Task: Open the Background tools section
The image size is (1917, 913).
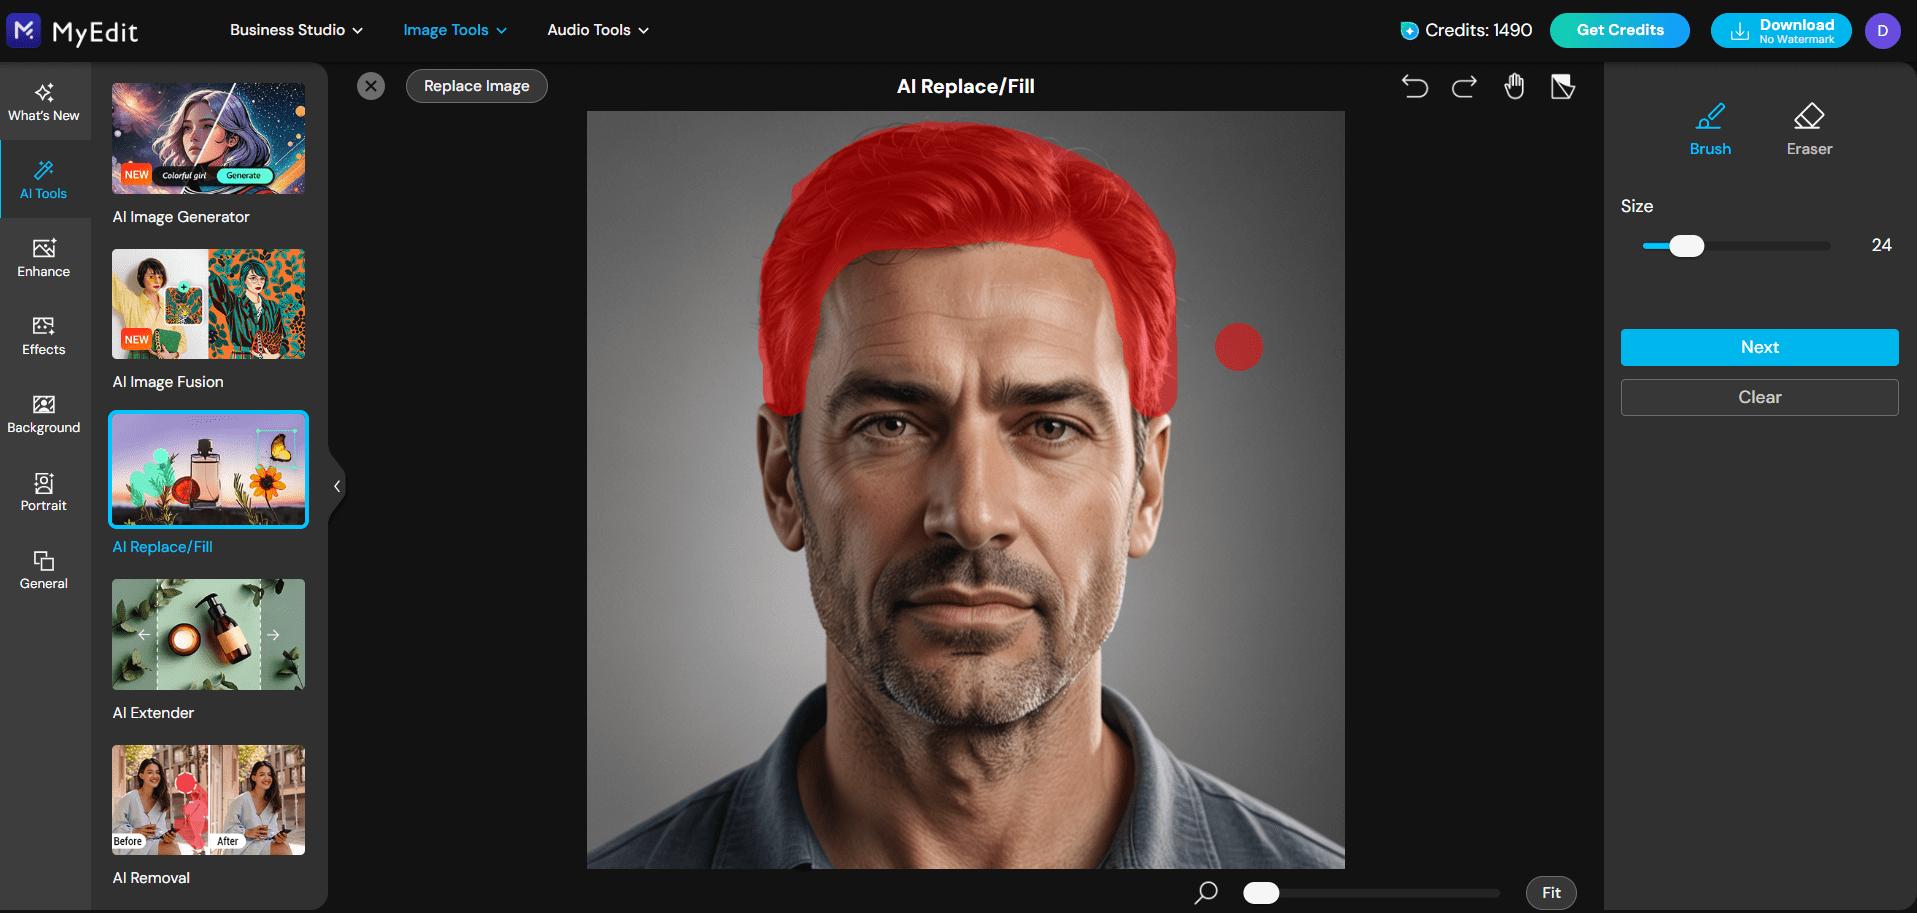Action: tap(43, 413)
